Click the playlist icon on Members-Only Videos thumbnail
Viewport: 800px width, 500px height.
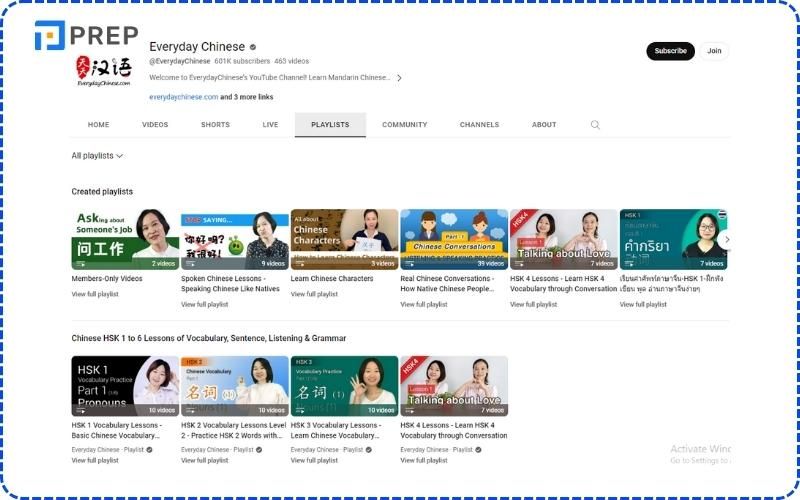[x=81, y=264]
